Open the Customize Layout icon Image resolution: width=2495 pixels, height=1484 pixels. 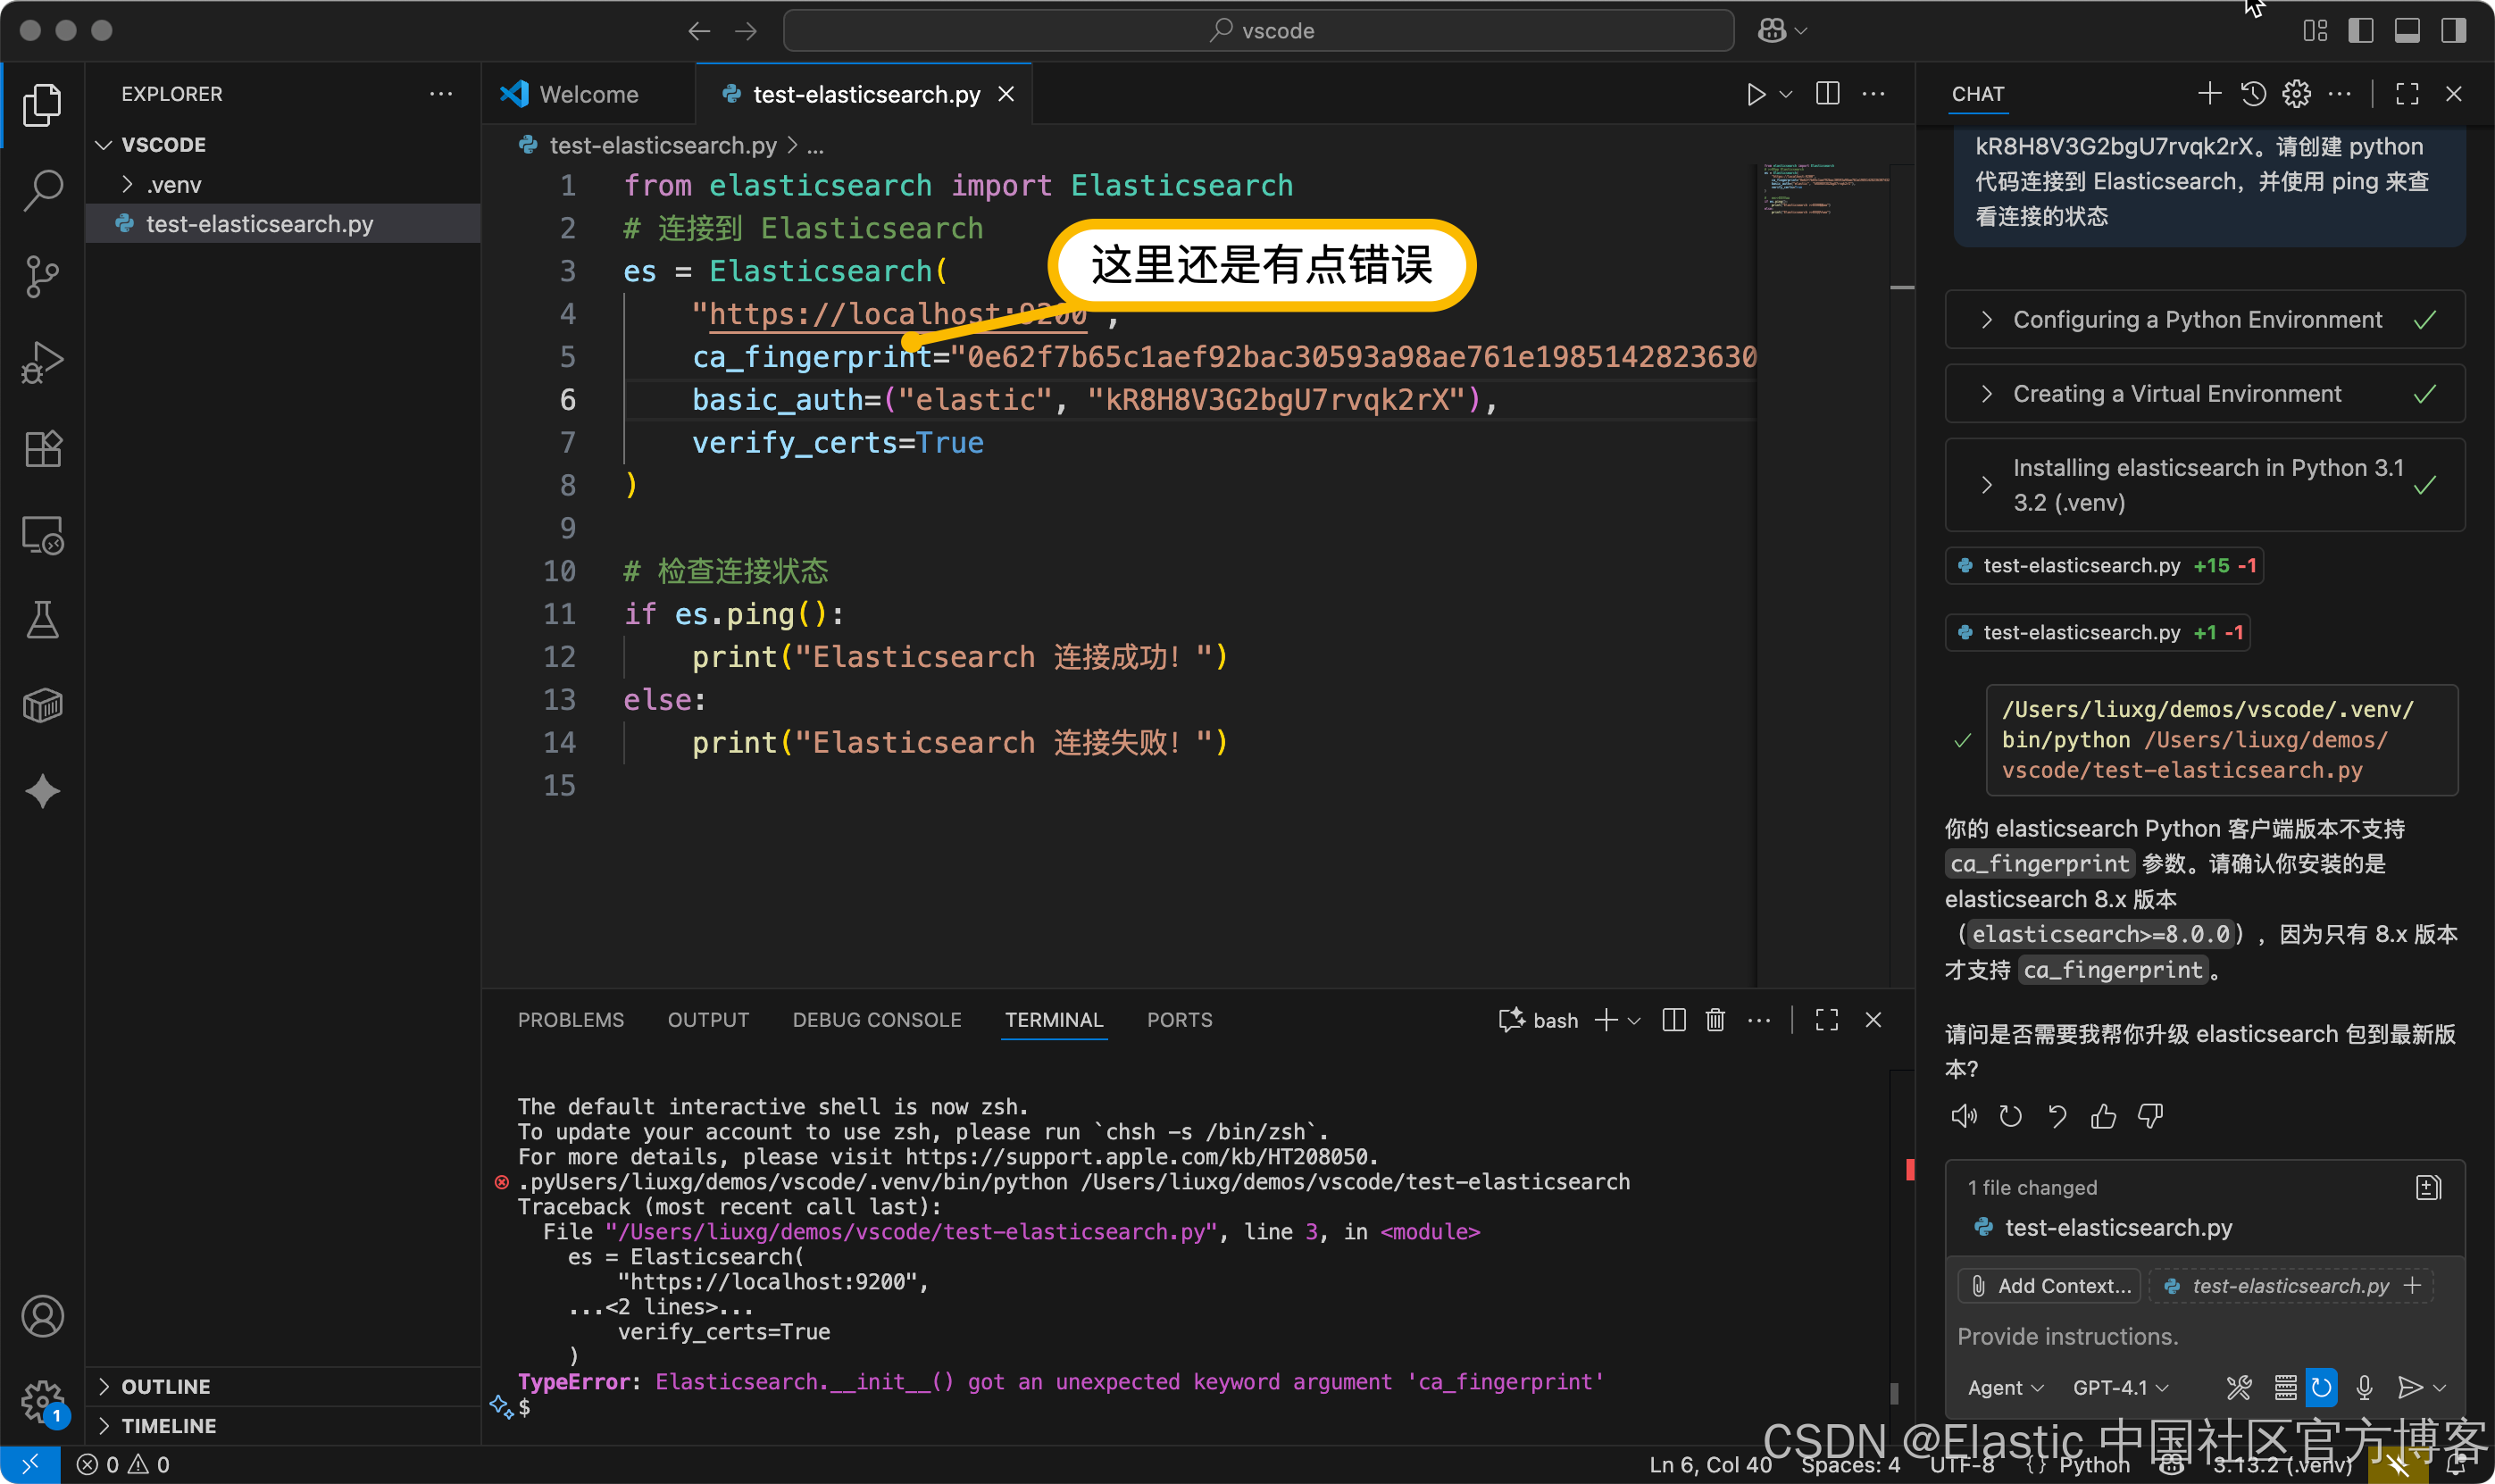click(2314, 31)
